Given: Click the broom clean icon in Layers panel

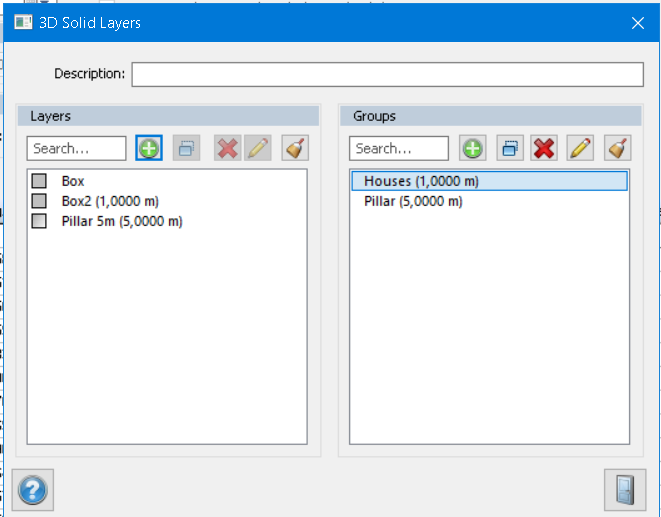Looking at the screenshot, I should 295,149.
